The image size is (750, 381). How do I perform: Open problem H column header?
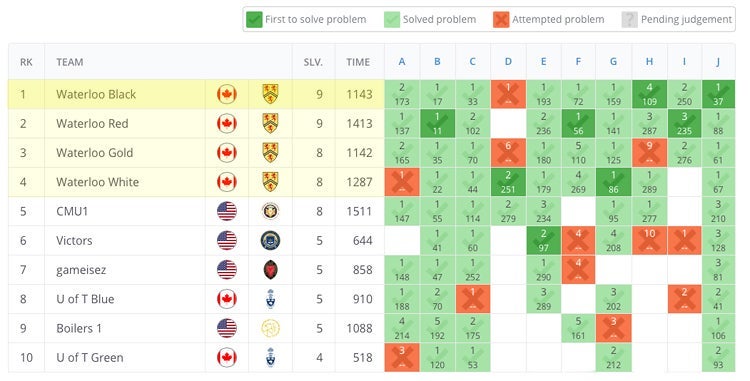[x=649, y=62]
